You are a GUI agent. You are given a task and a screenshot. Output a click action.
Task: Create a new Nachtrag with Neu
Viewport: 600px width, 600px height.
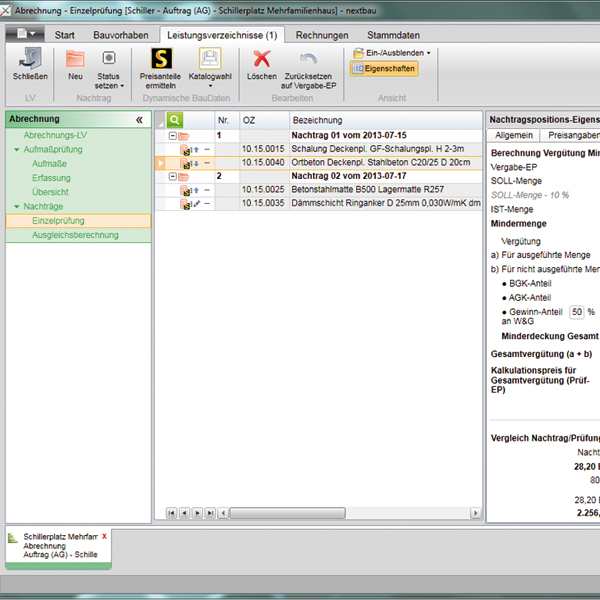(x=75, y=58)
